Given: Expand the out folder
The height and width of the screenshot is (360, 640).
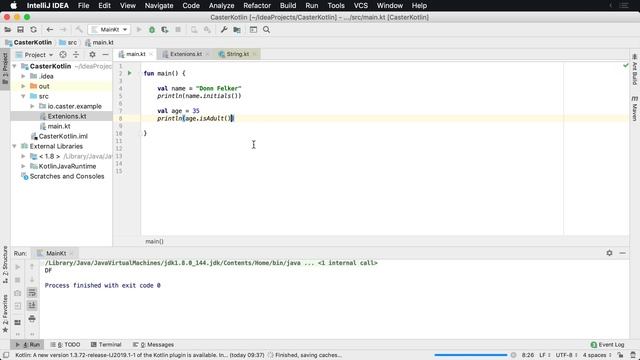Looking at the screenshot, I should coord(23,86).
